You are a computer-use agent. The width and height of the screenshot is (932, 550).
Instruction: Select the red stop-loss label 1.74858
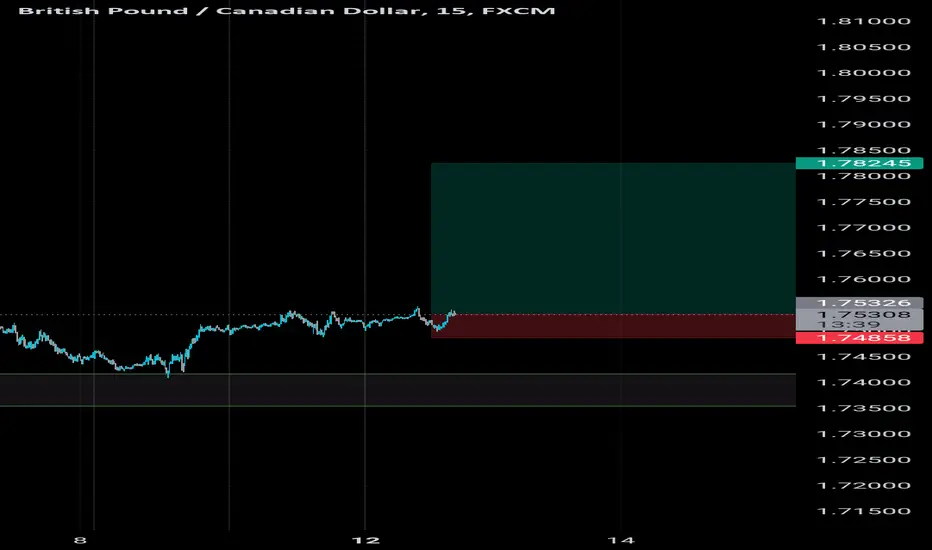tap(859, 338)
